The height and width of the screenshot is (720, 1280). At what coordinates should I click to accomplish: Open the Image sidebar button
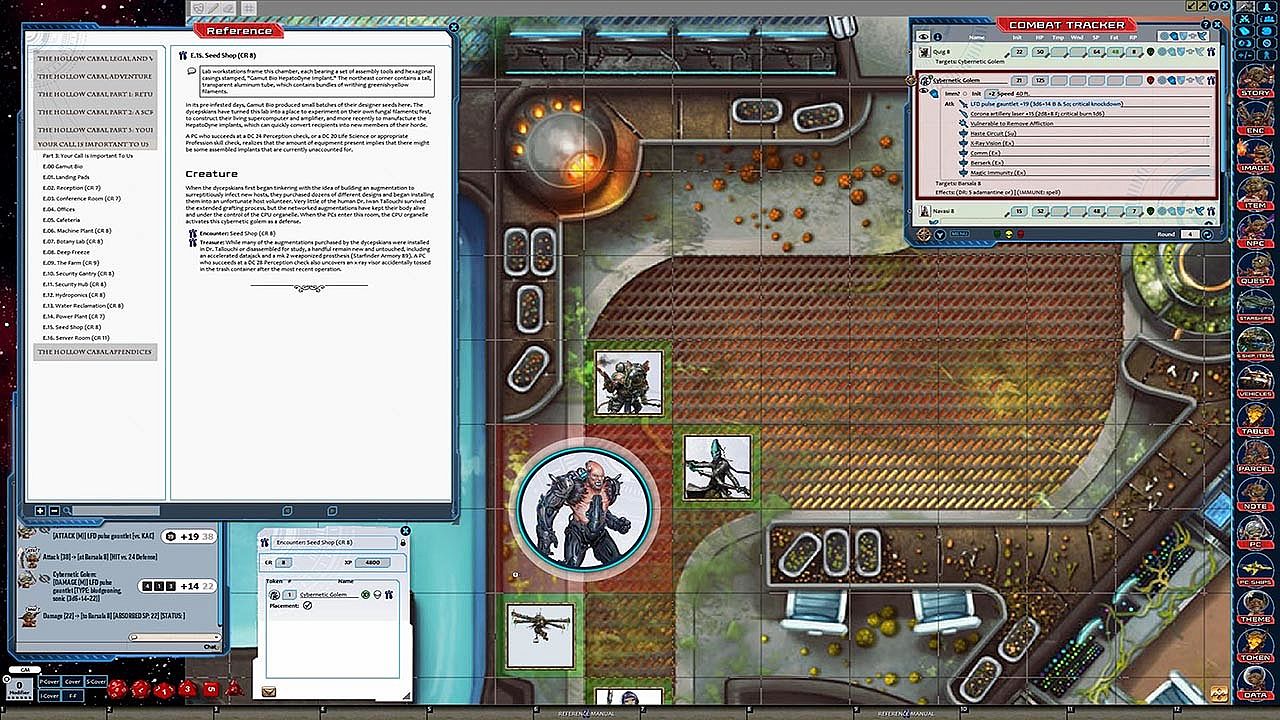[1255, 154]
